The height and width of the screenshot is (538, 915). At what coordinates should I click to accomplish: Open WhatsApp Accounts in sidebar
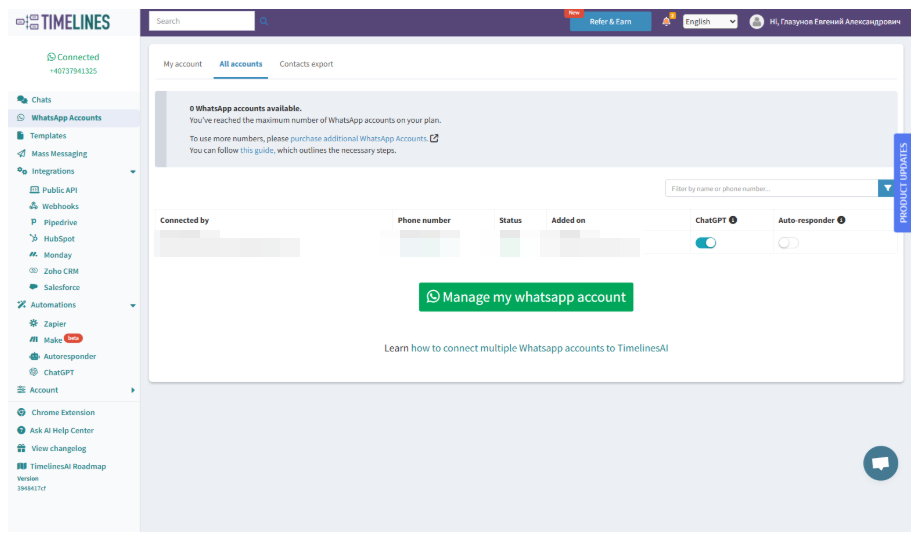[x=74, y=118]
